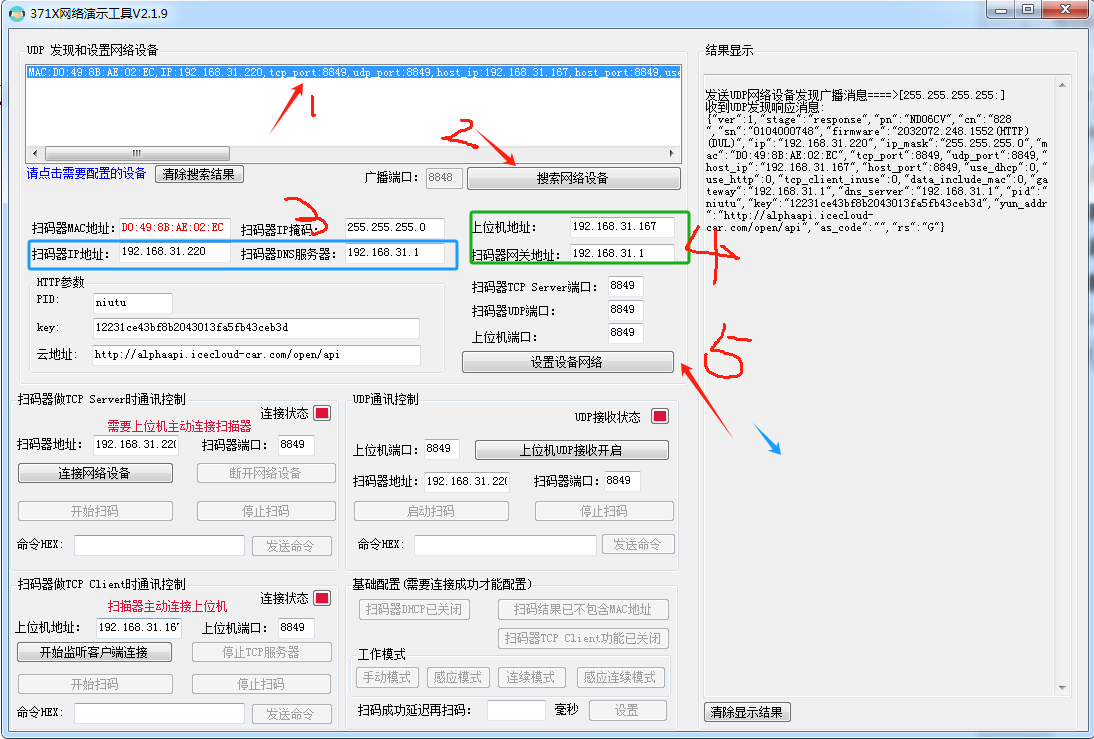Click the PID field containing niutu
Viewport: 1094px width, 739px height.
133,302
